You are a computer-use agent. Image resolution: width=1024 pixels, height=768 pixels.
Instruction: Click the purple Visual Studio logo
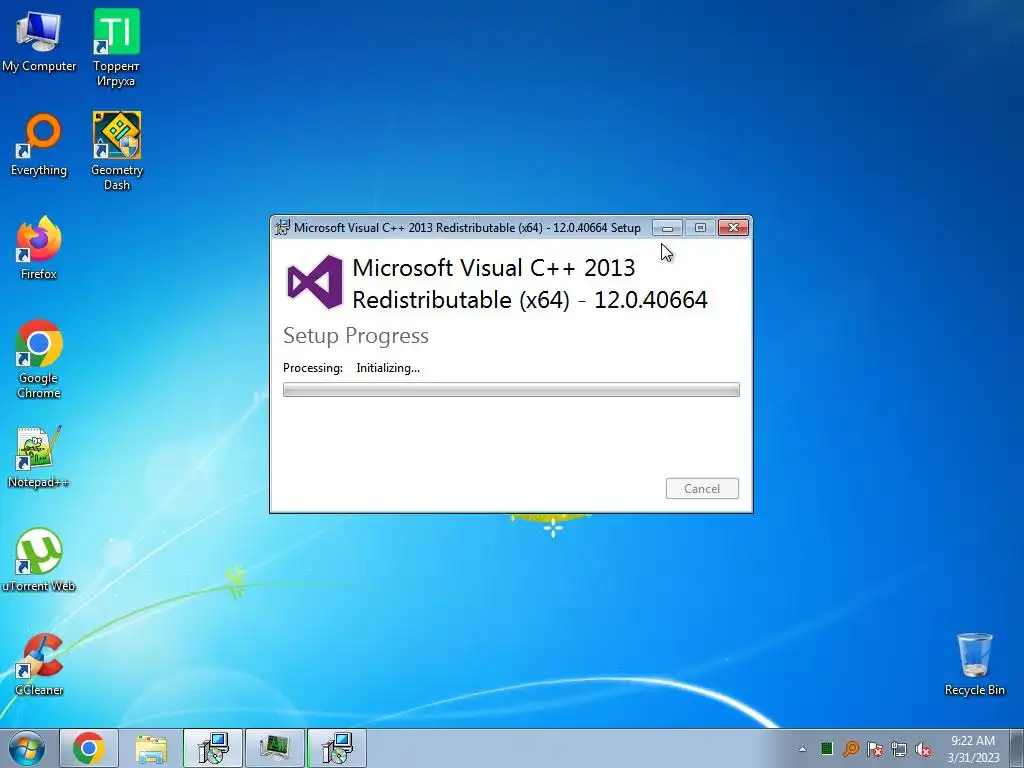tap(315, 282)
